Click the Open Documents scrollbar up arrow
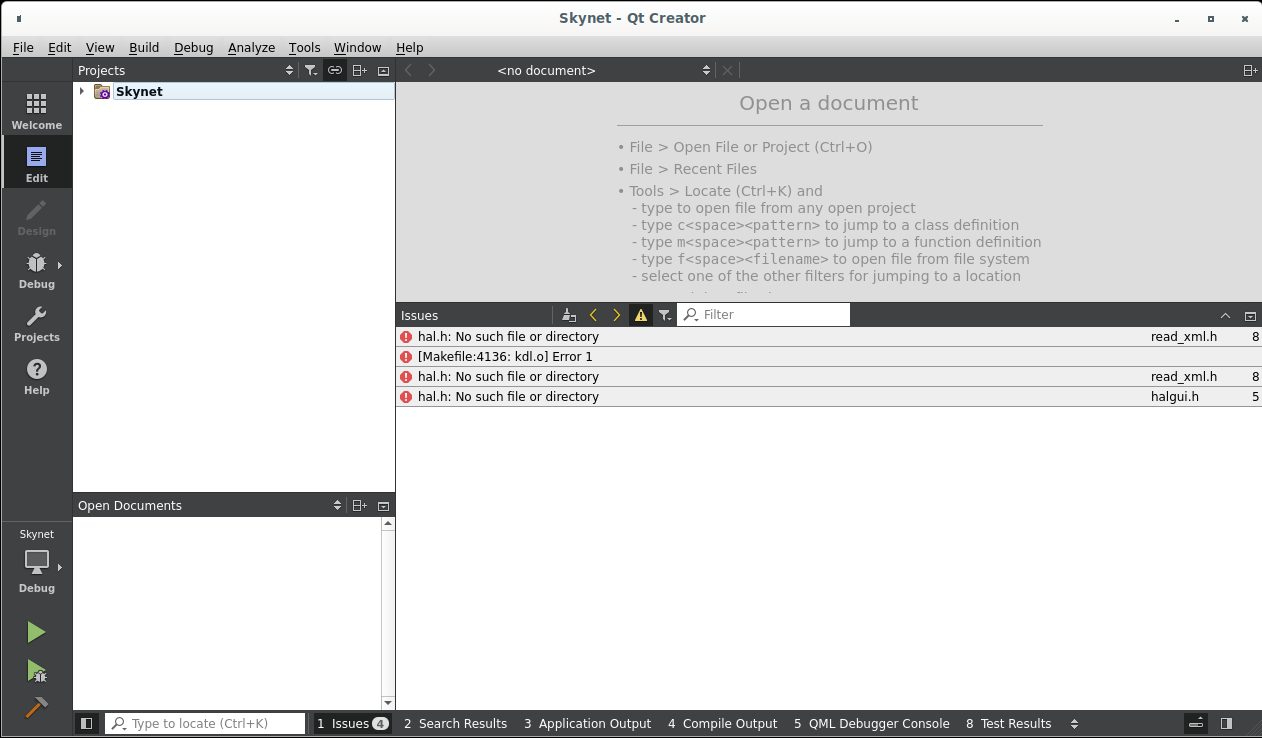Image resolution: width=1262 pixels, height=738 pixels. tap(388, 524)
